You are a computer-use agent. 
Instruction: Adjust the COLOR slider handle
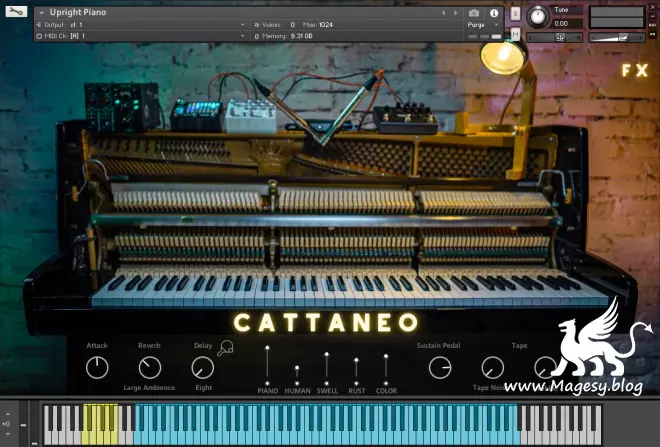click(x=386, y=356)
